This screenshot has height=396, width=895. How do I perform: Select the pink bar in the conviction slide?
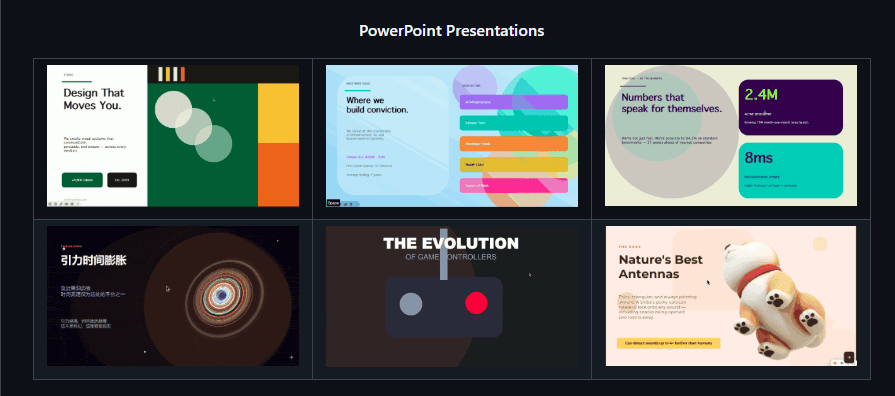click(x=514, y=186)
